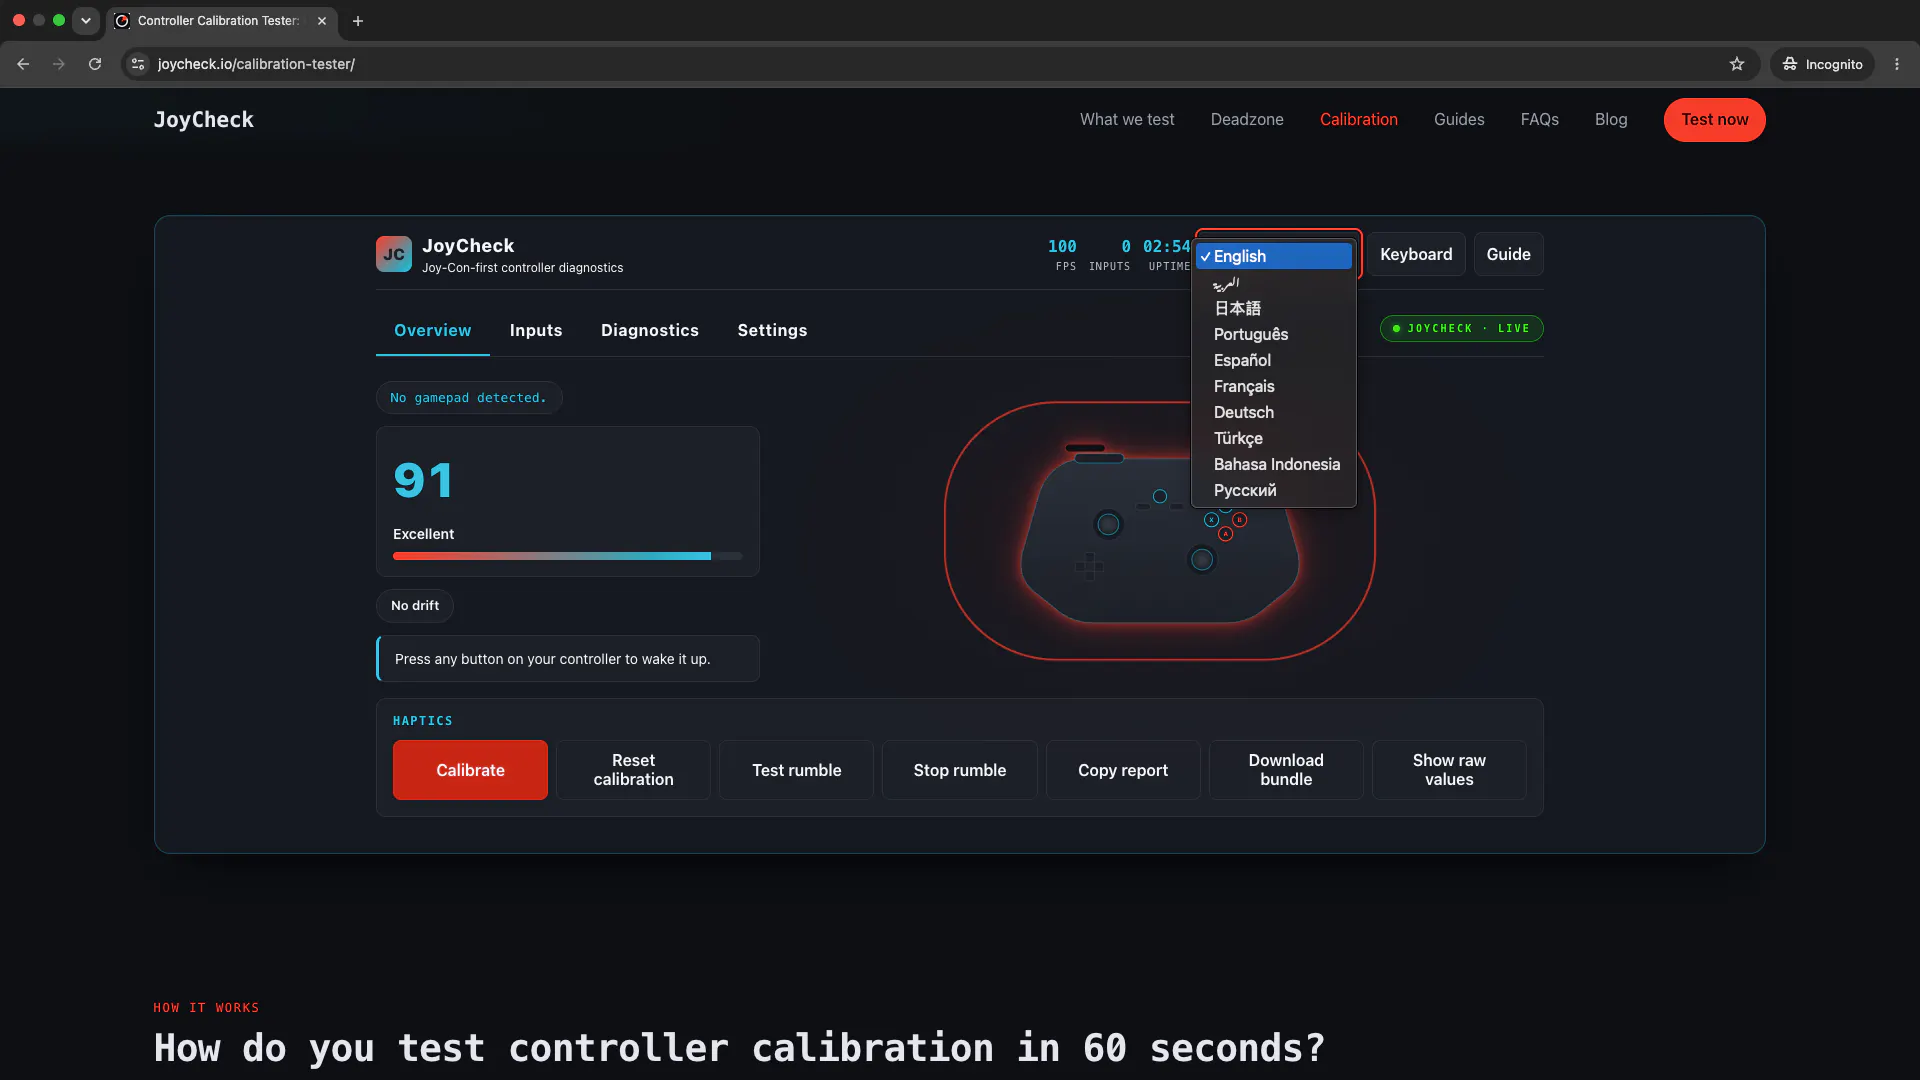Click Stop rumble
Viewport: 1920px width, 1080px height.
coord(959,770)
